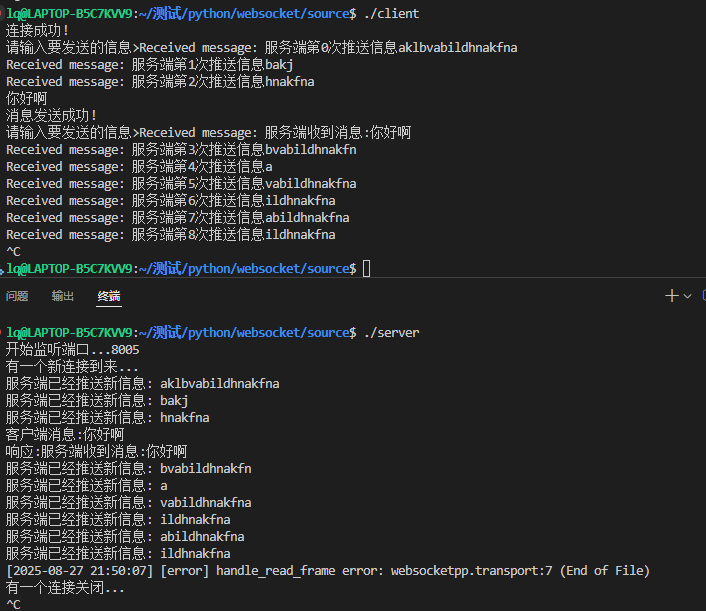706x611 pixels.
Task: Click server line 推送新信息: abildhnakfna
Action: point(125,537)
